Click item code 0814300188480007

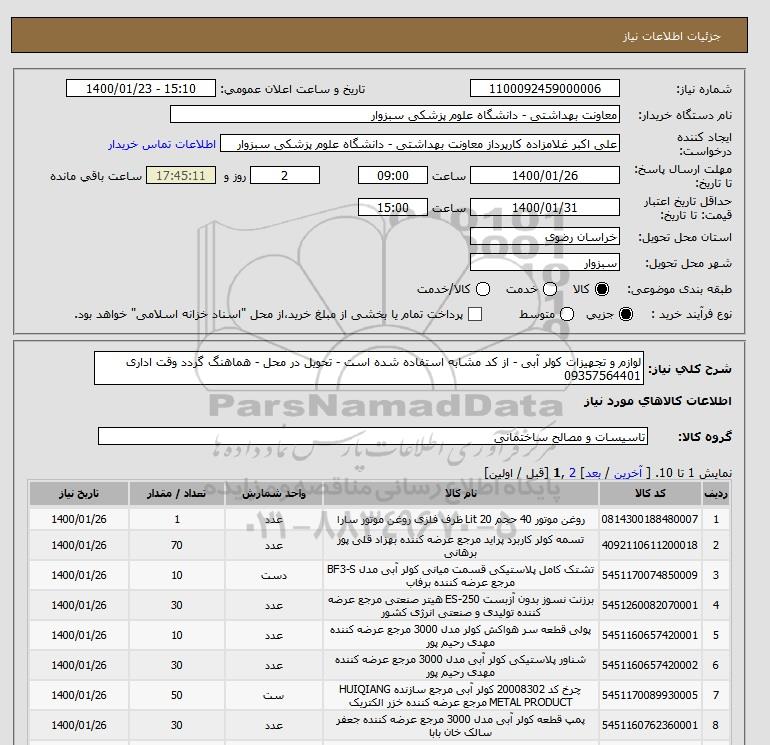650,520
